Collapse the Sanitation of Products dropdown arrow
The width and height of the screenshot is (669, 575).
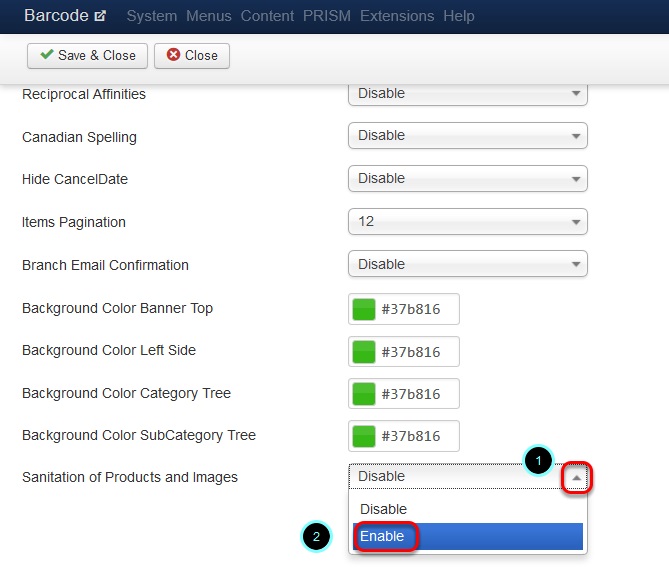click(x=576, y=477)
